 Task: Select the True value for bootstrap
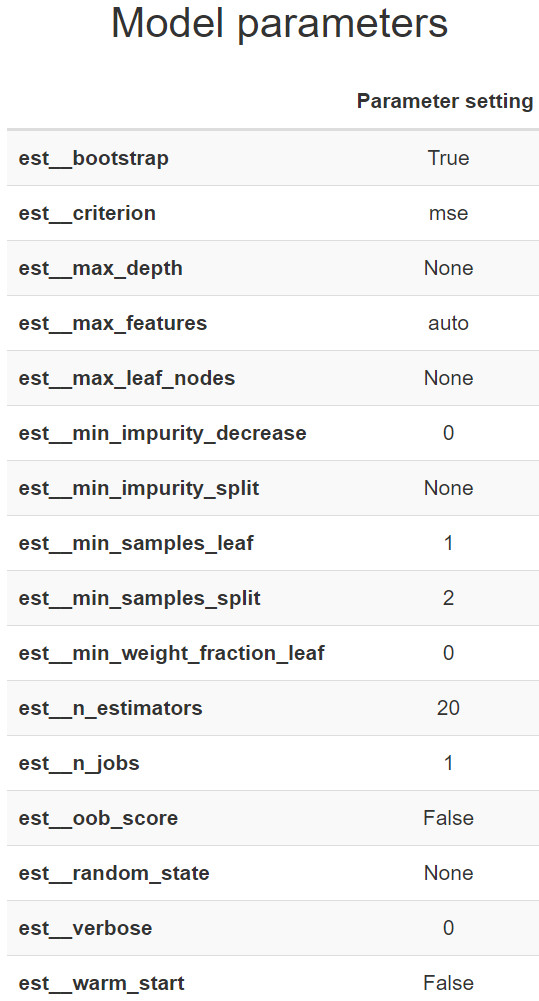click(x=448, y=158)
